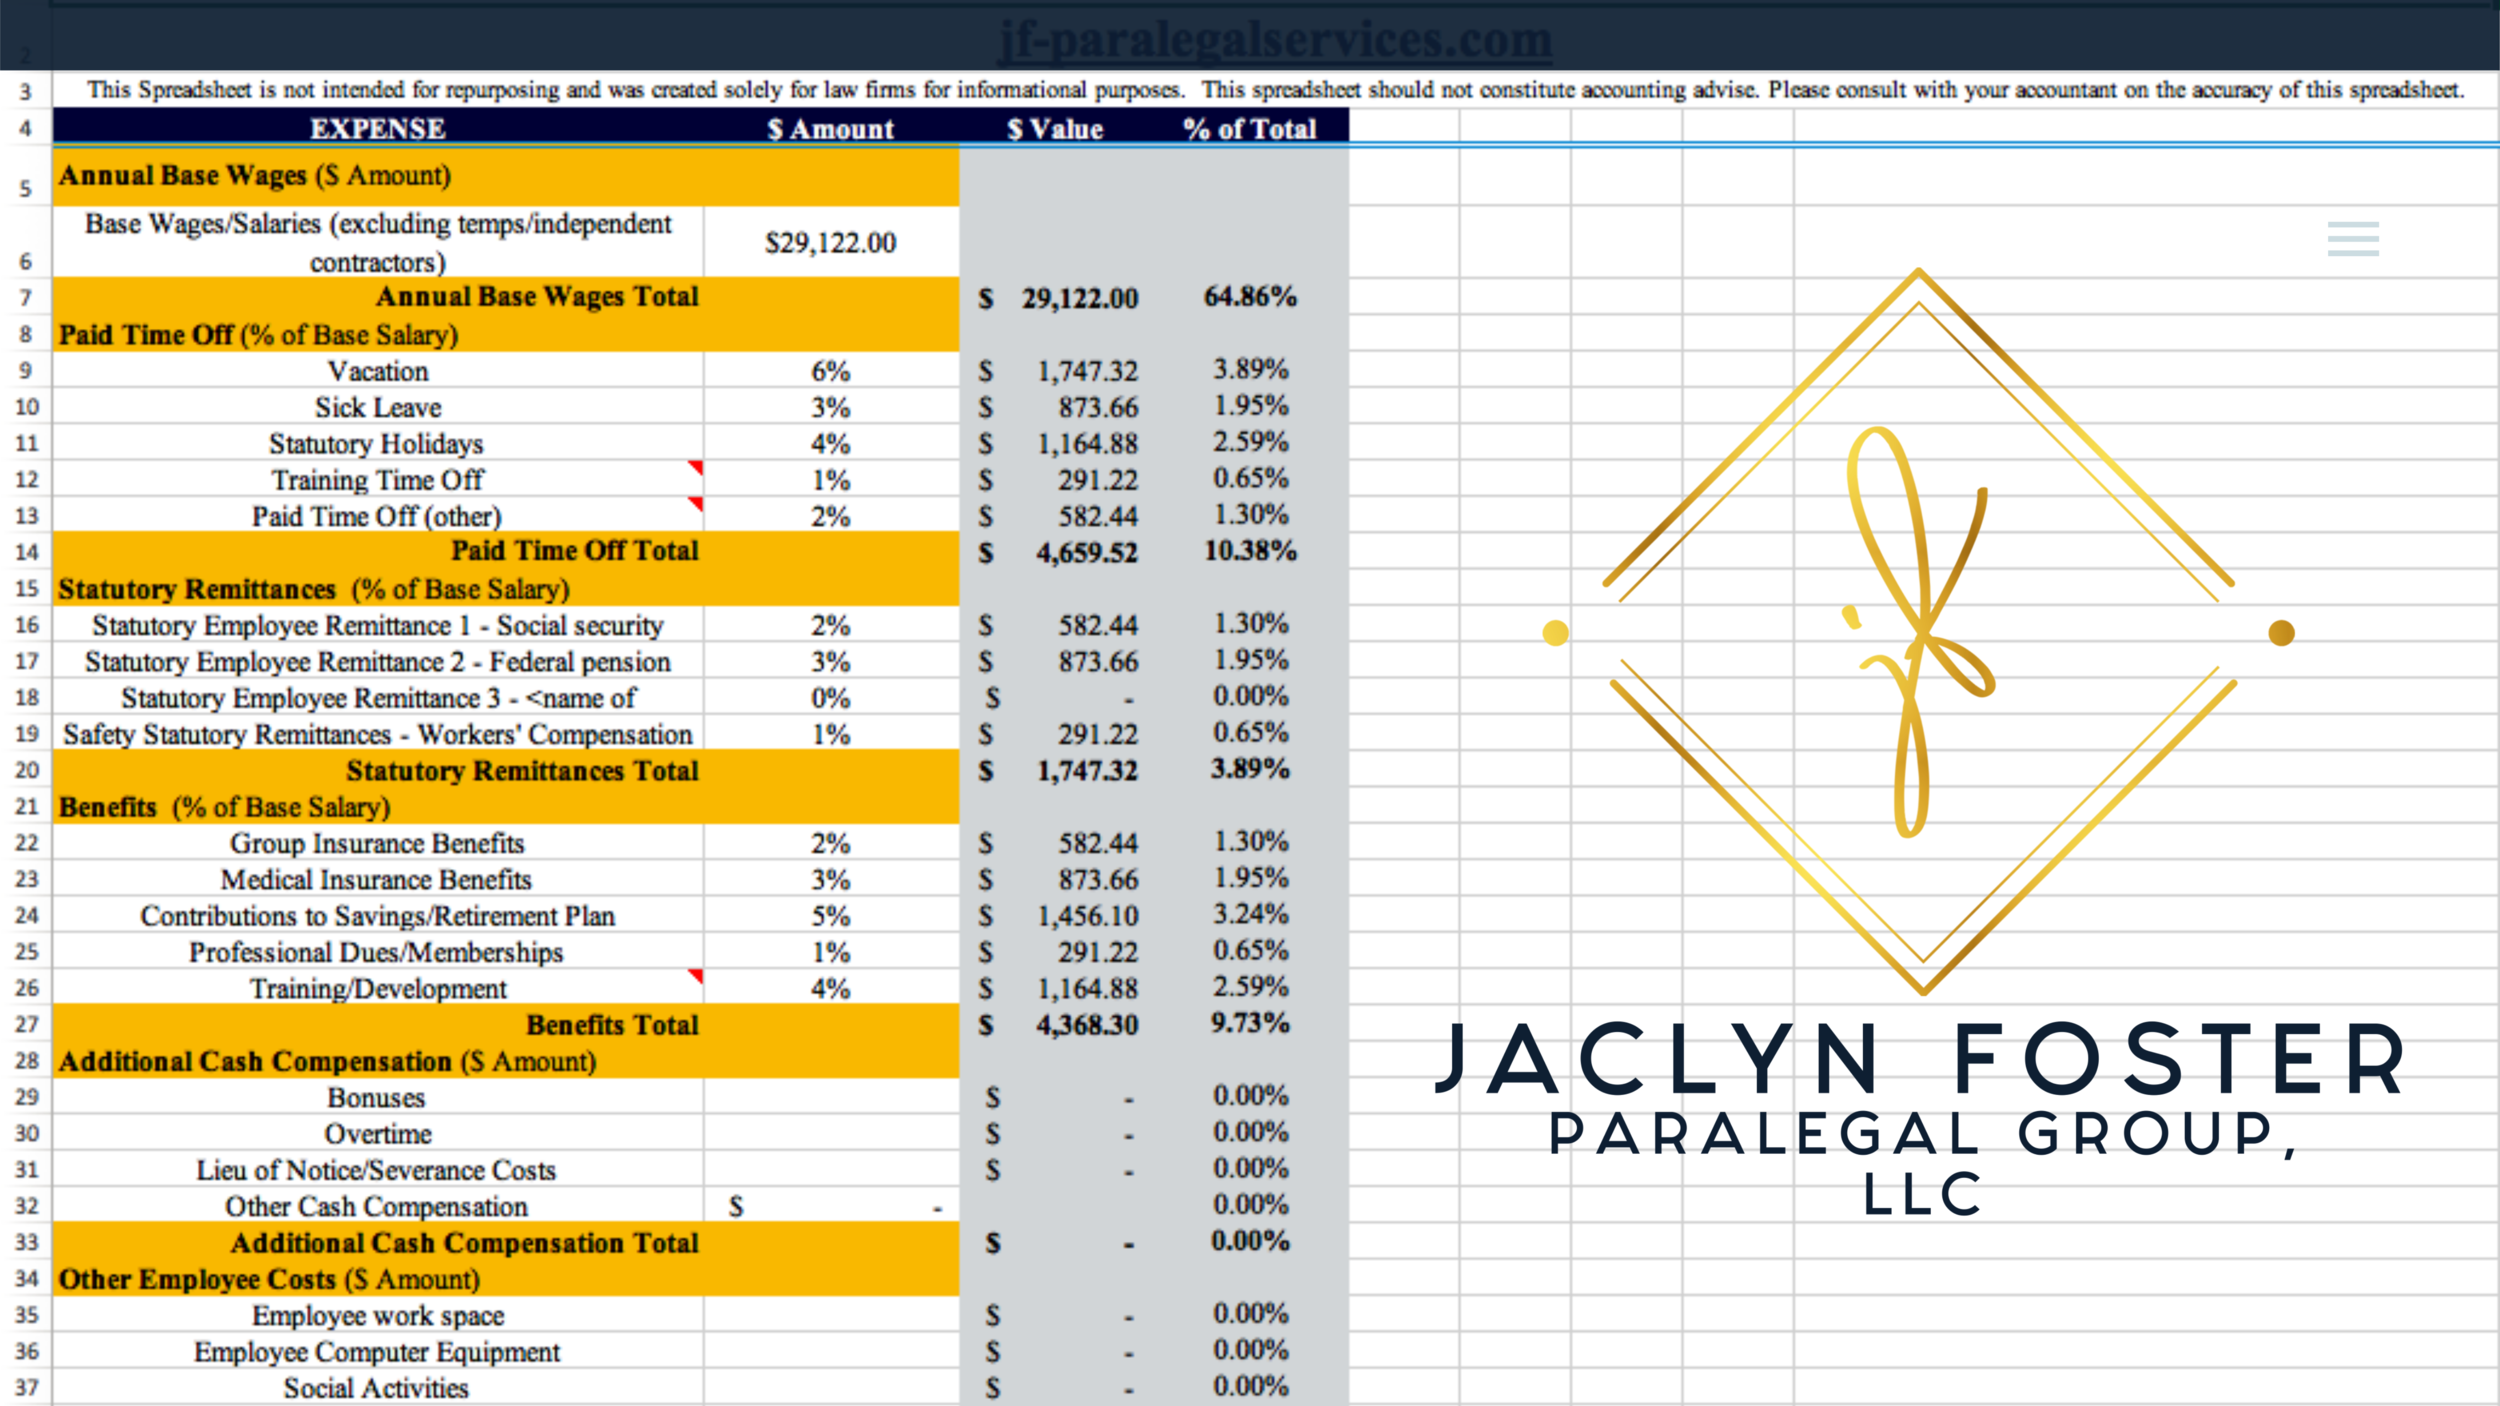Select the Training/Development label cell

tap(378, 988)
